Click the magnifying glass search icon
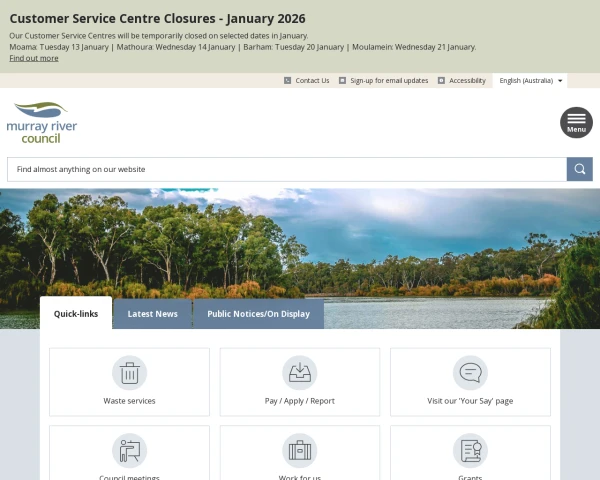This screenshot has width=600, height=480. tap(579, 169)
